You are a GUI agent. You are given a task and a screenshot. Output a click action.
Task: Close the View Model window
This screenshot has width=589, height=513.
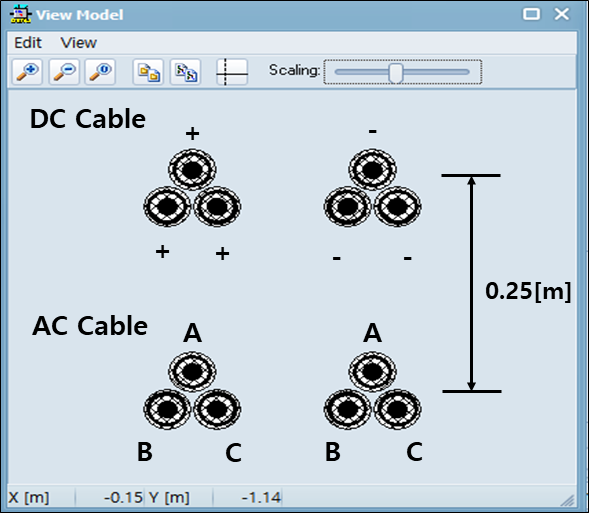click(562, 14)
